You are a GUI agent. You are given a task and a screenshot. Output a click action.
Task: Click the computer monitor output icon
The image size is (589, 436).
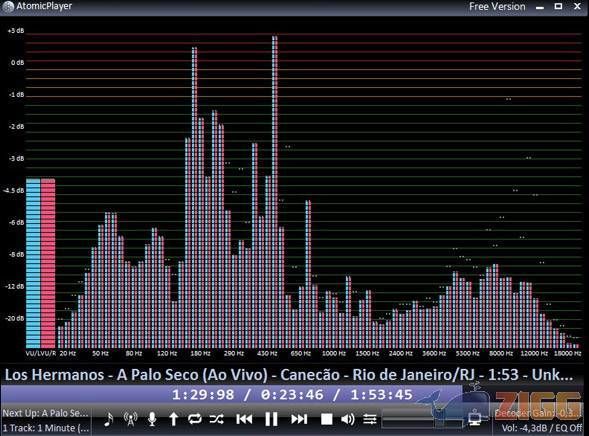[475, 418]
